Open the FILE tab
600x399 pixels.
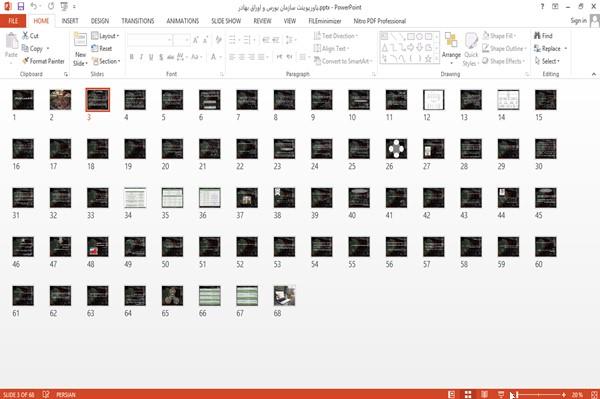coord(13,21)
